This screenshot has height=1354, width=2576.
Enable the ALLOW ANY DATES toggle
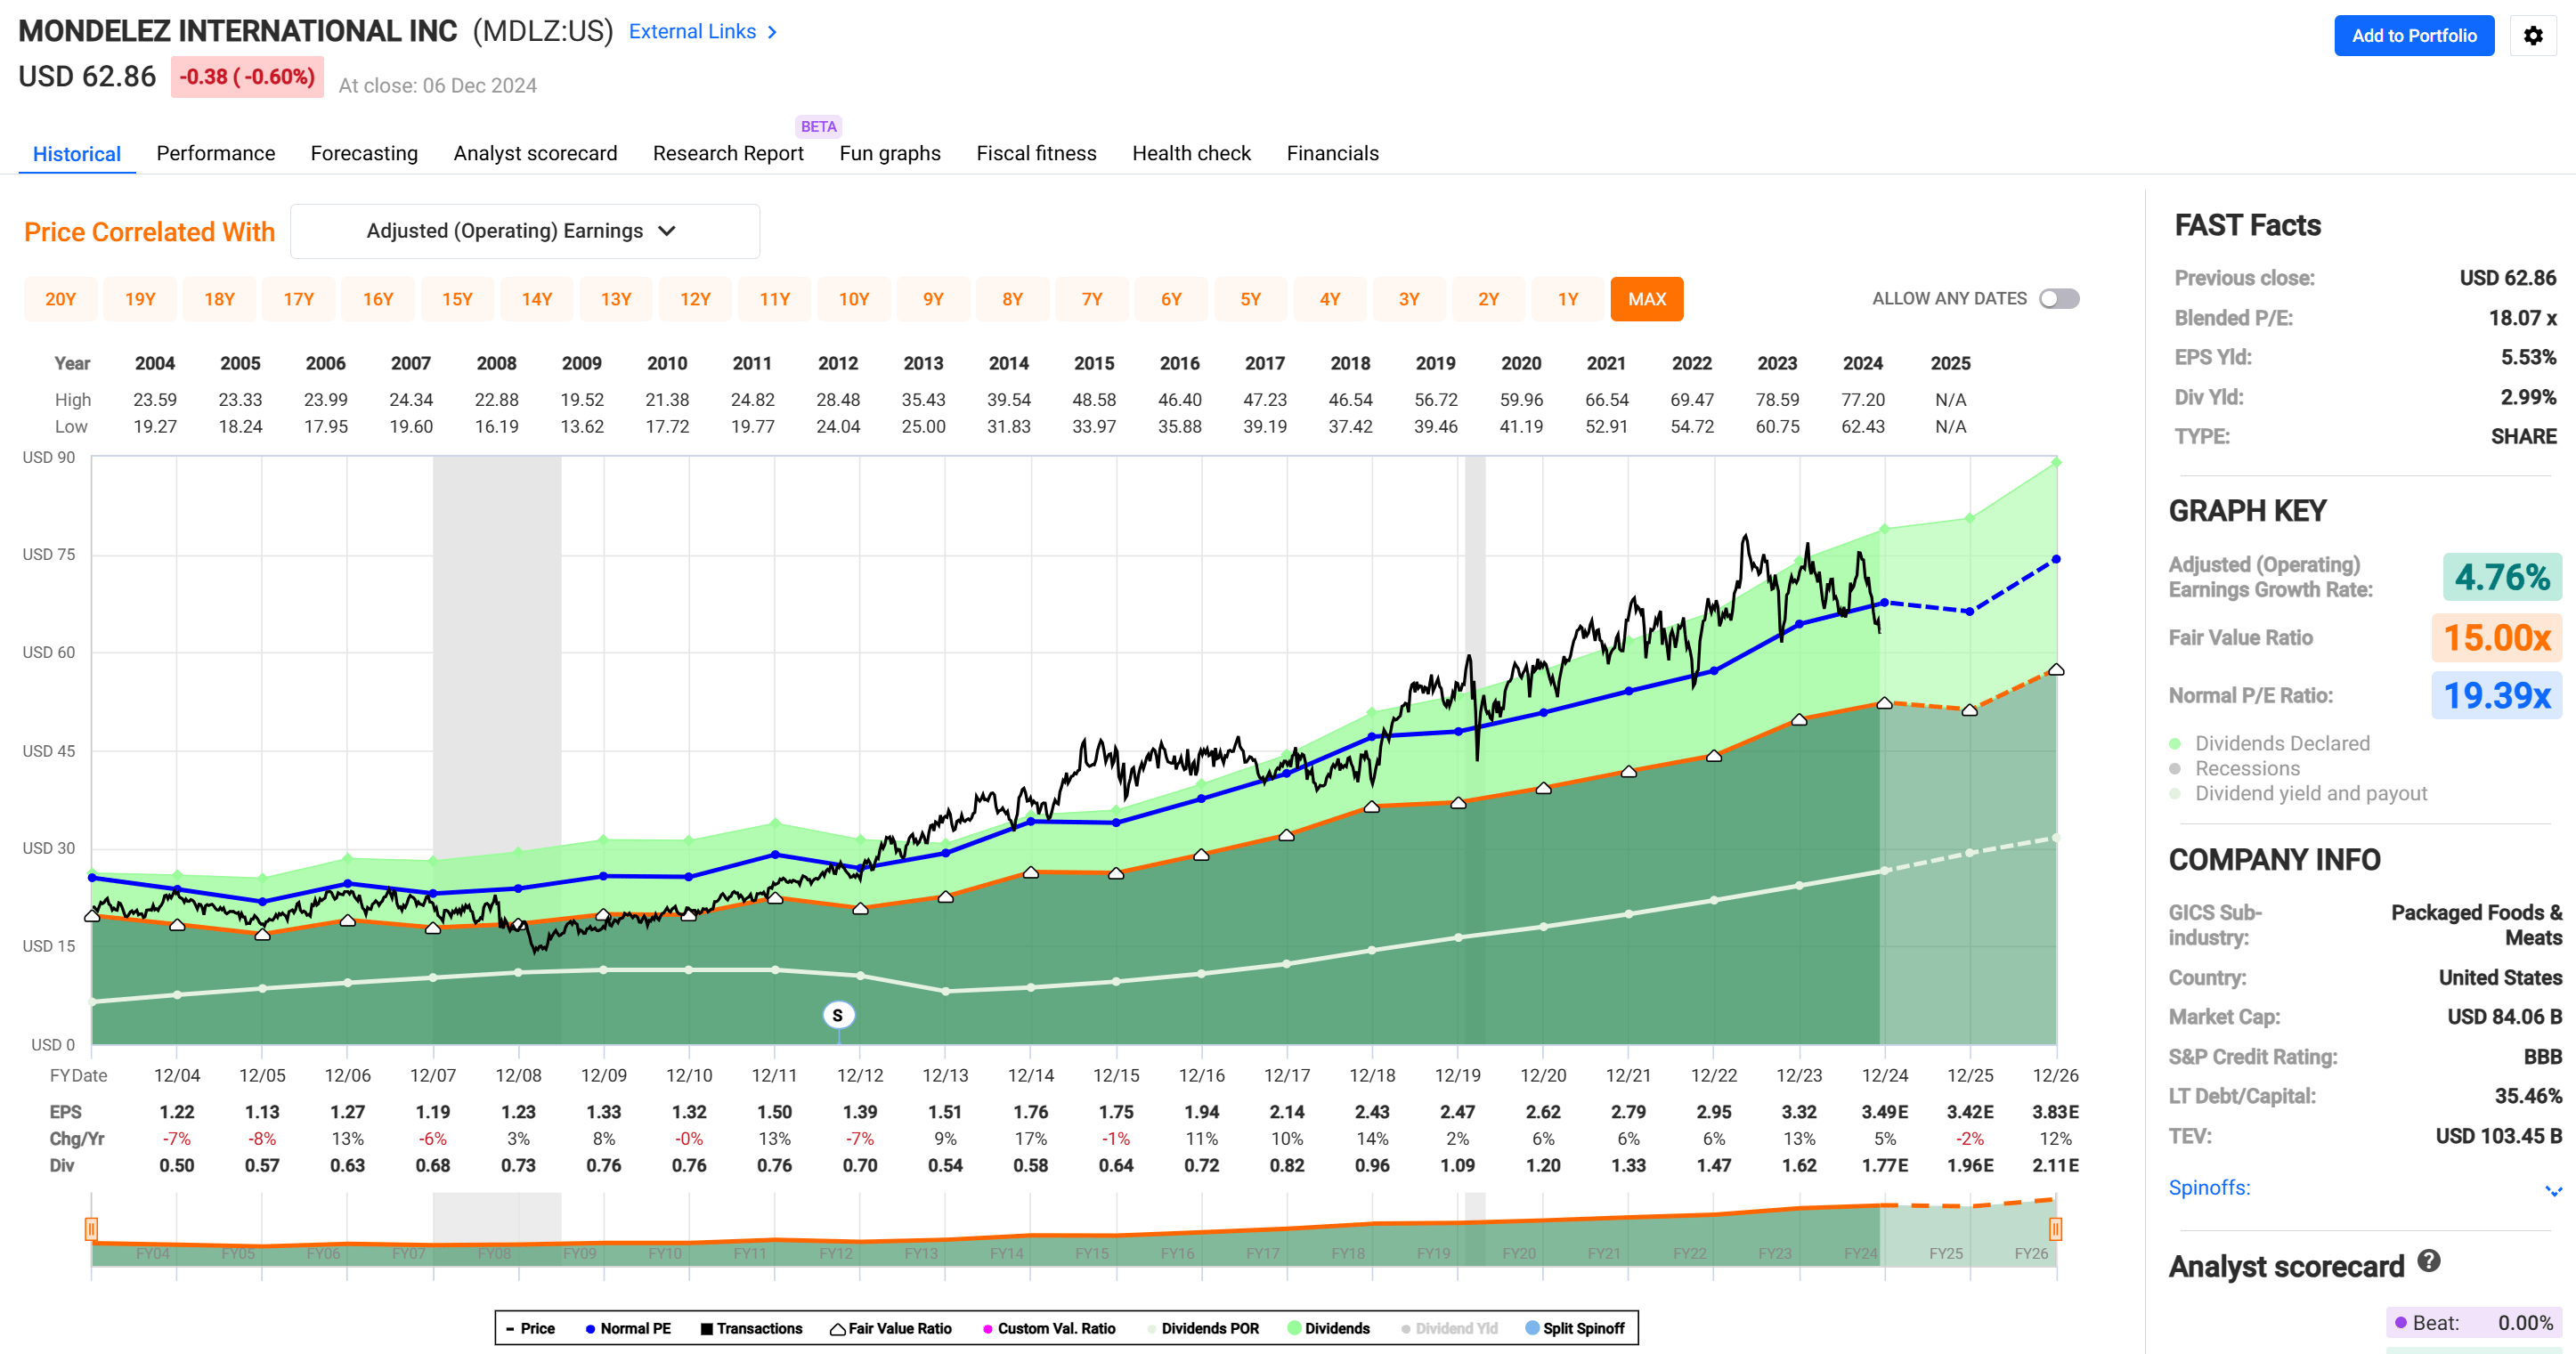tap(2059, 298)
